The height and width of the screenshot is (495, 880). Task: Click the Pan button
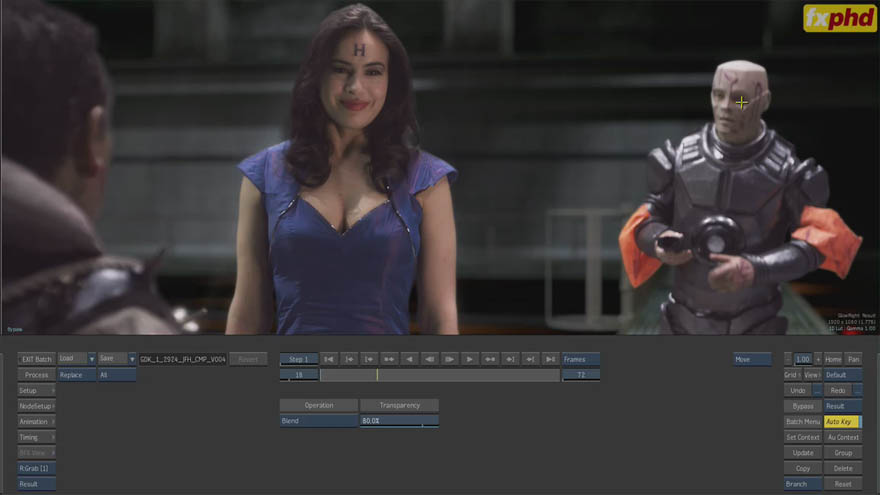[x=853, y=359]
